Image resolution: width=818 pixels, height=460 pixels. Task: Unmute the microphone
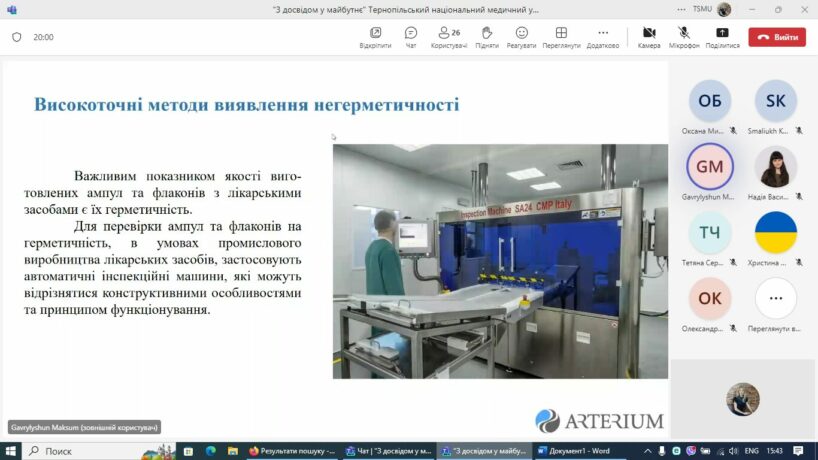pyautogui.click(x=684, y=37)
